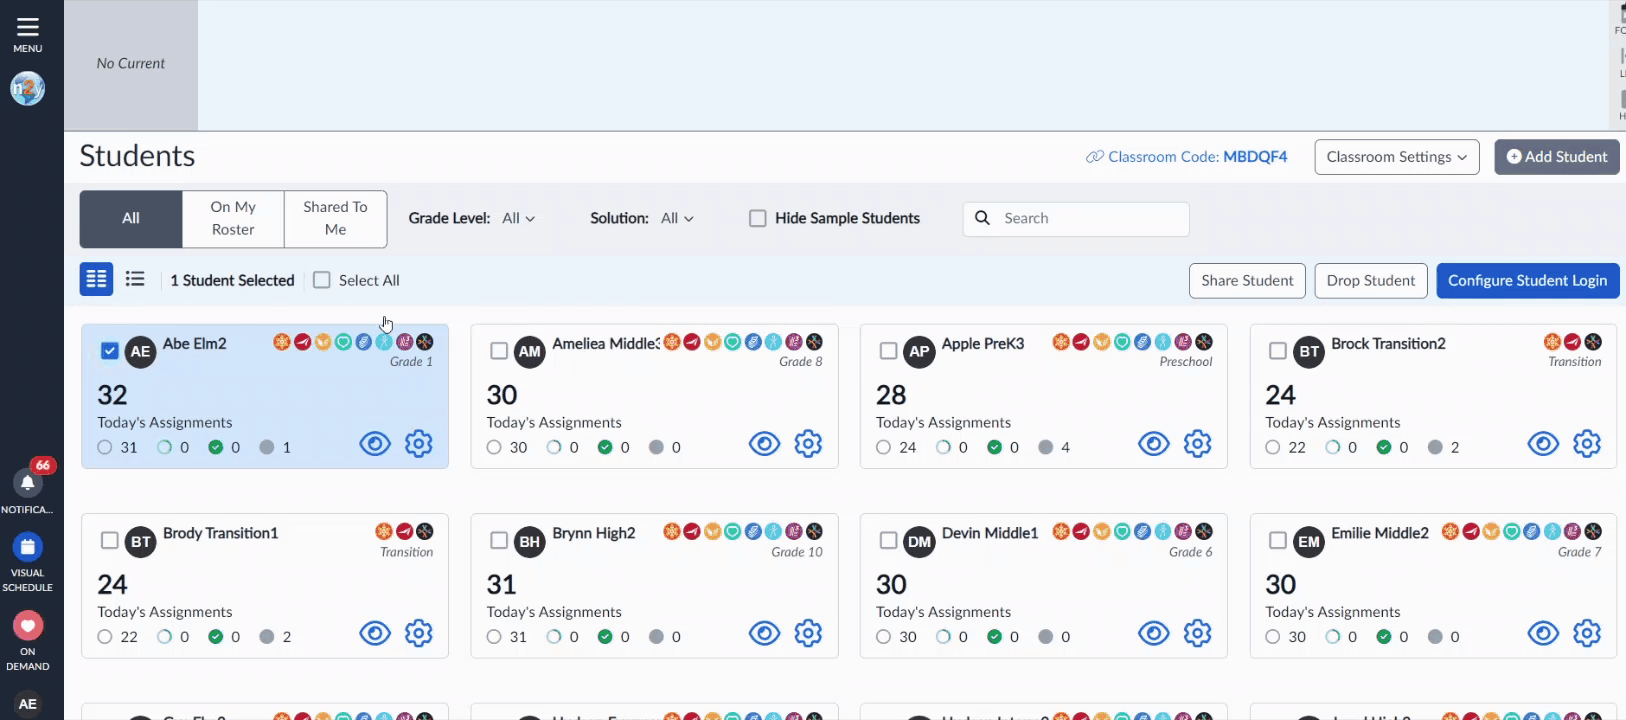Expand the Grade Level All dropdown
This screenshot has height=720, width=1626.
coord(518,218)
